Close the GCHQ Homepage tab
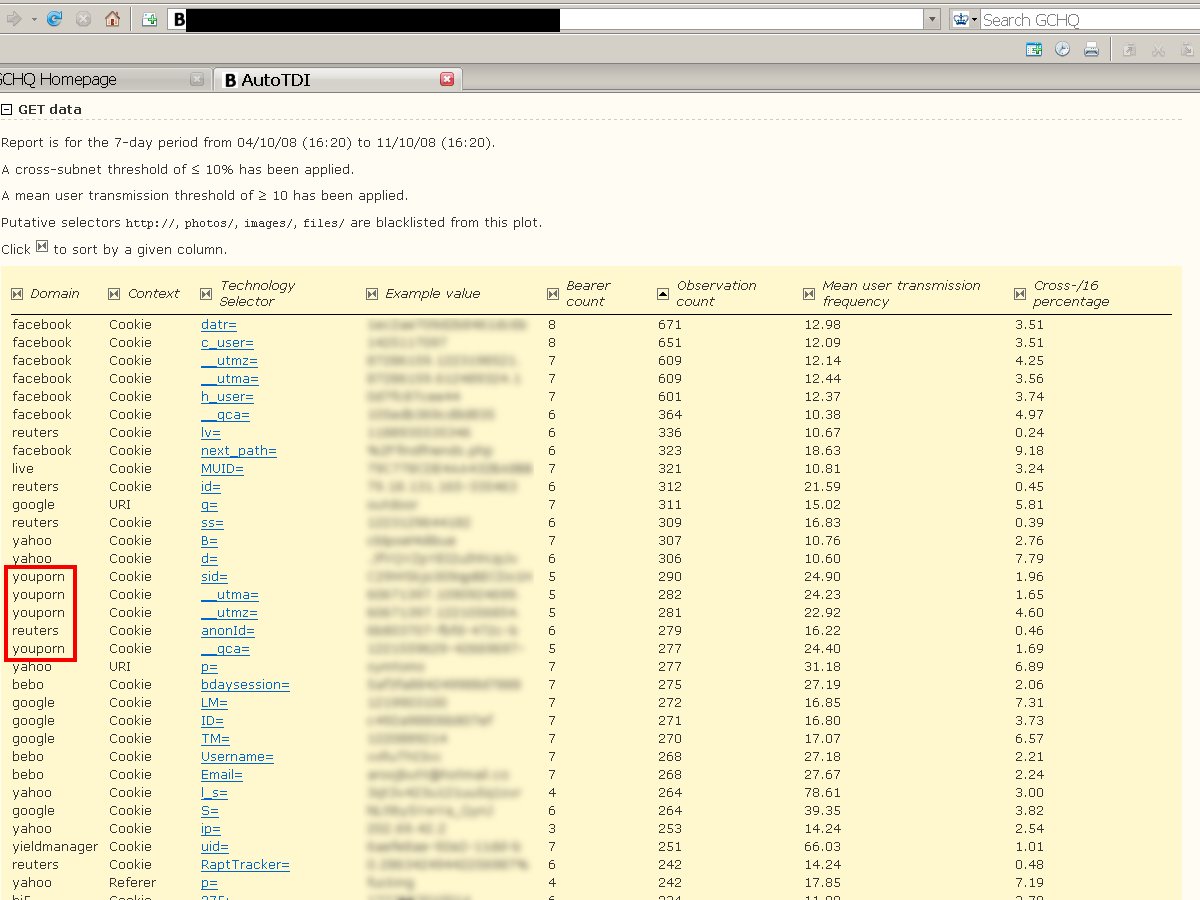The image size is (1200, 900). point(197,79)
